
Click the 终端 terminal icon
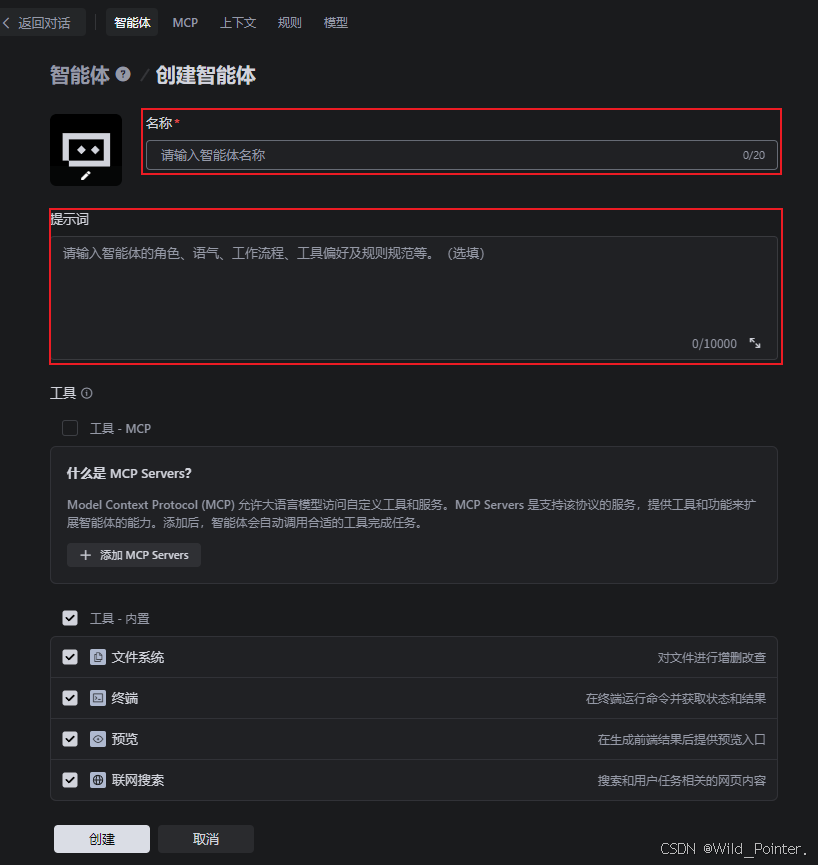(x=98, y=698)
